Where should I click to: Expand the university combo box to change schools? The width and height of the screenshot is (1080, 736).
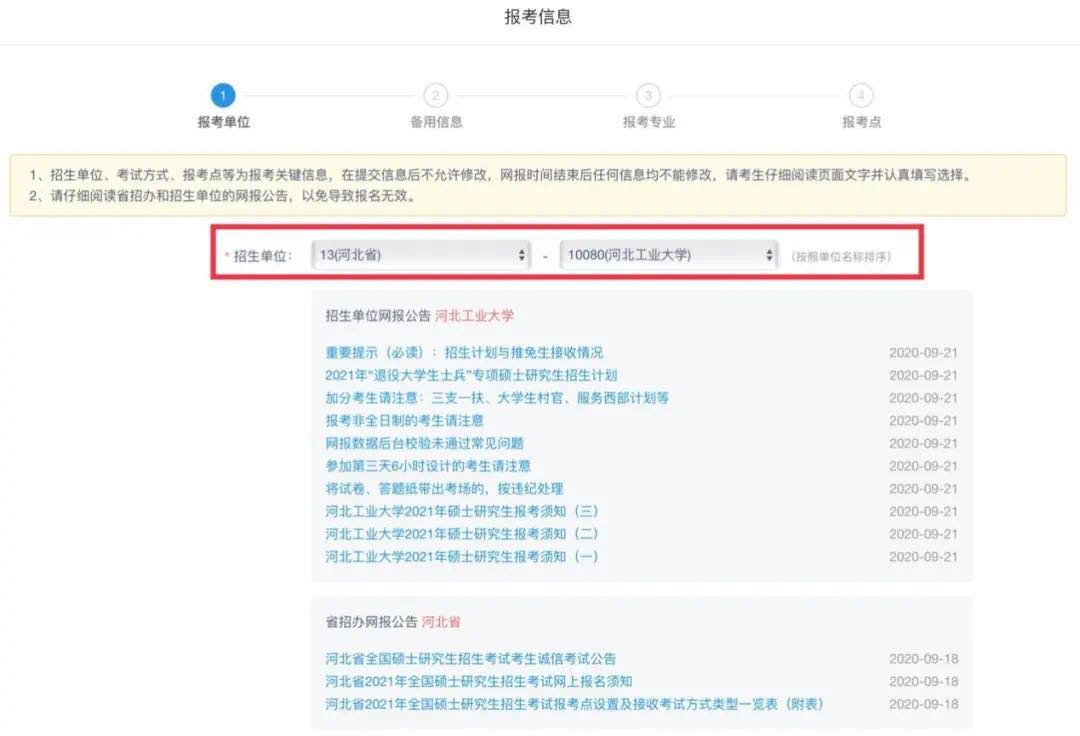click(668, 255)
